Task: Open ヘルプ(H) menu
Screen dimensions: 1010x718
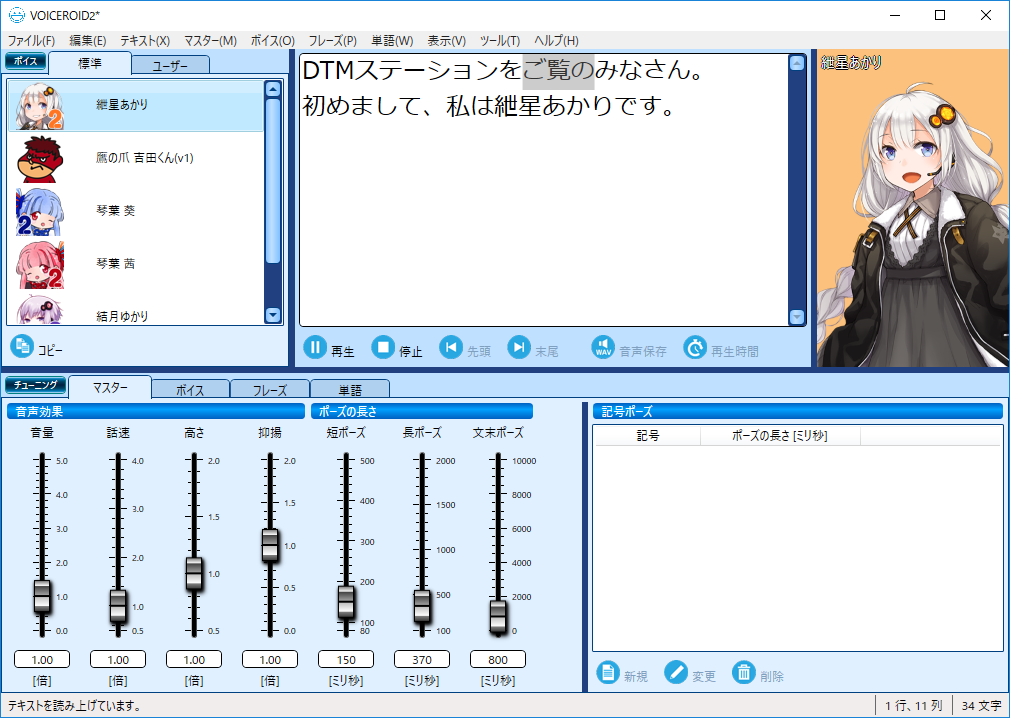Action: click(x=557, y=41)
